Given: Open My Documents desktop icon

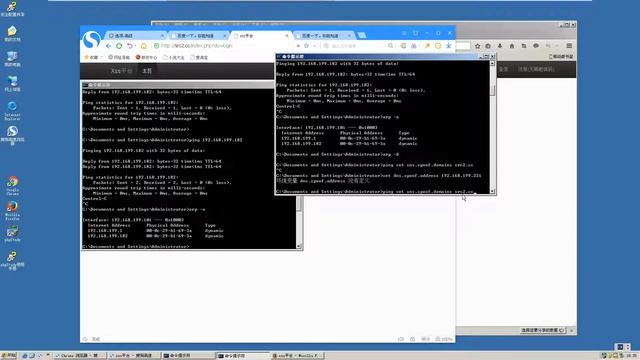Looking at the screenshot, I should click(12, 34).
